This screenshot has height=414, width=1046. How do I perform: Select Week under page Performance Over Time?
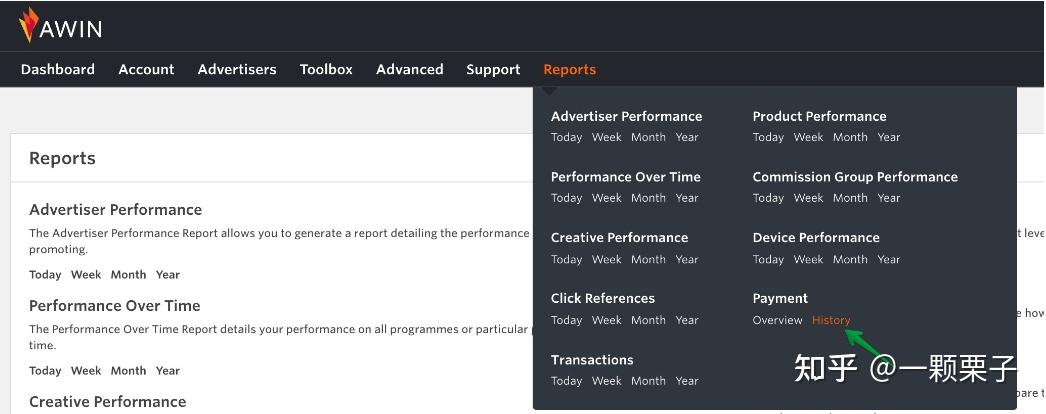click(86, 371)
